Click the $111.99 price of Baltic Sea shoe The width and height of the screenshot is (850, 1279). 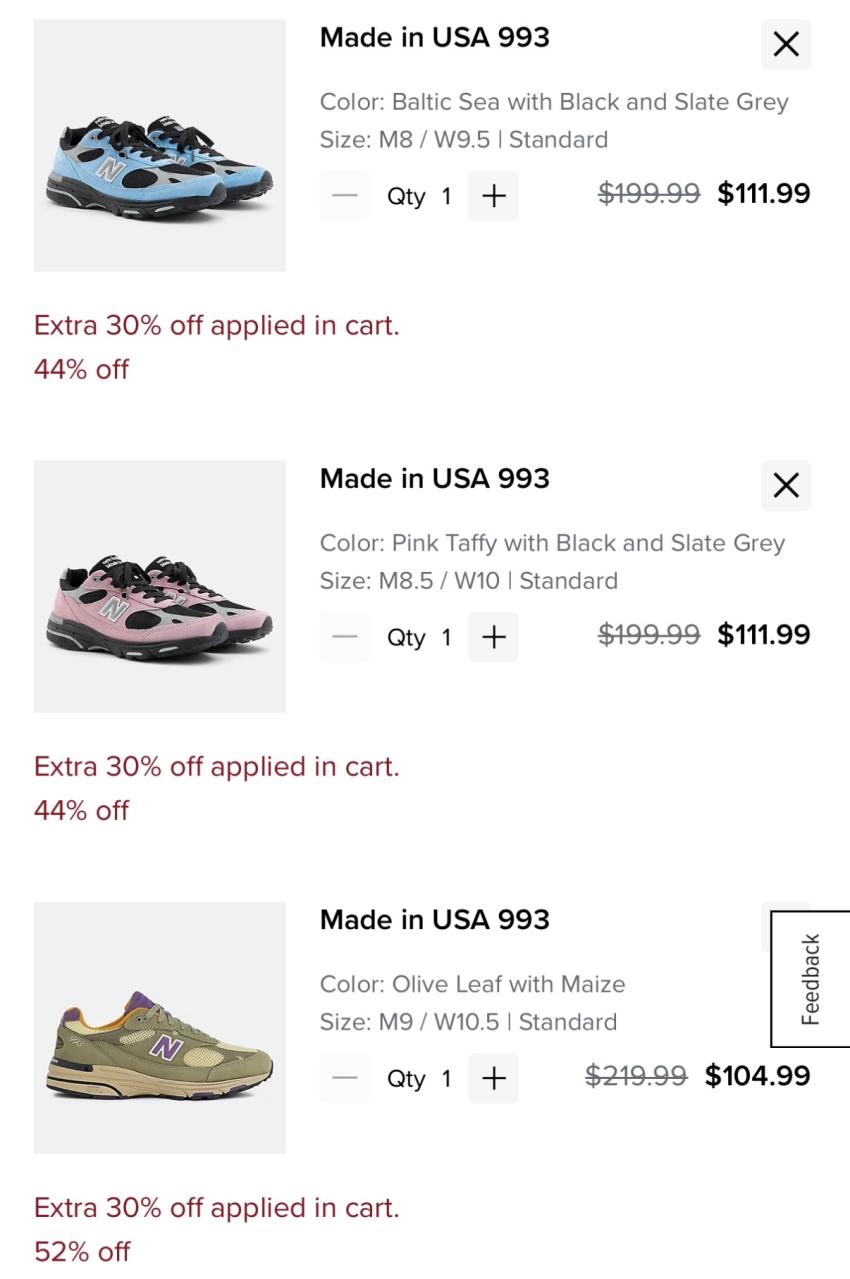pyautogui.click(x=763, y=193)
